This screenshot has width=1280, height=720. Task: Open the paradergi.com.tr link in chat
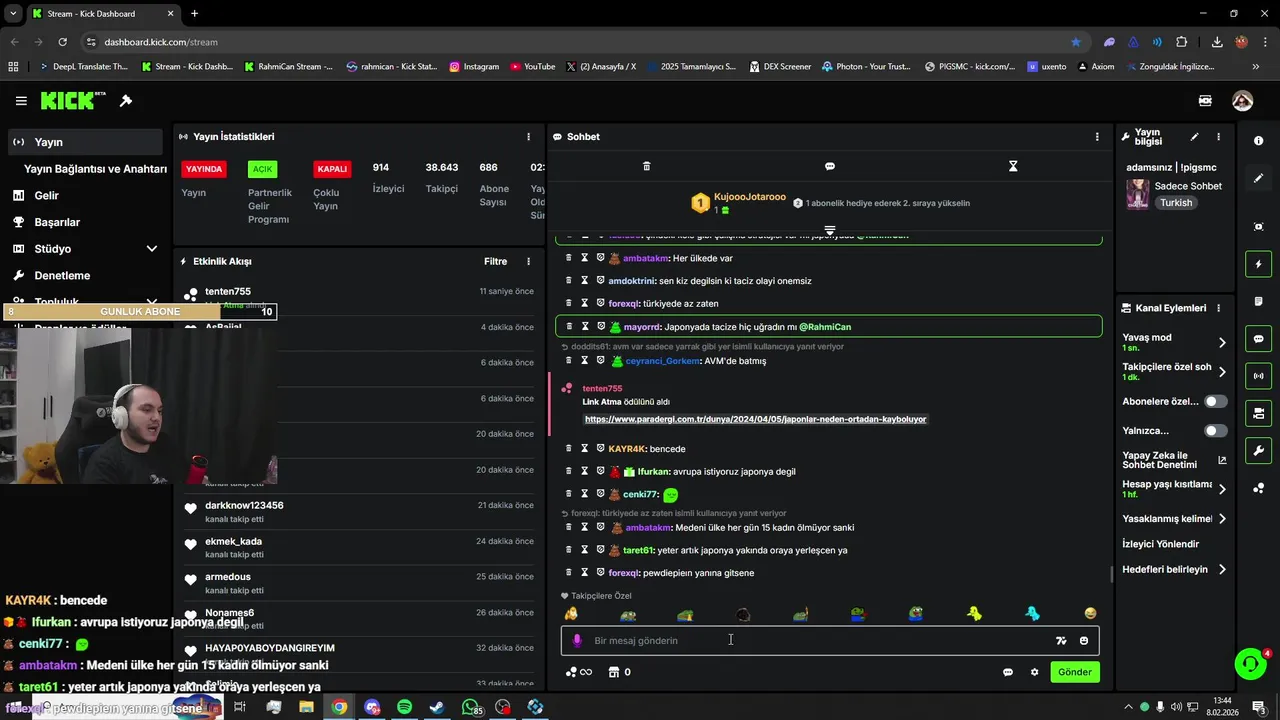coord(755,420)
